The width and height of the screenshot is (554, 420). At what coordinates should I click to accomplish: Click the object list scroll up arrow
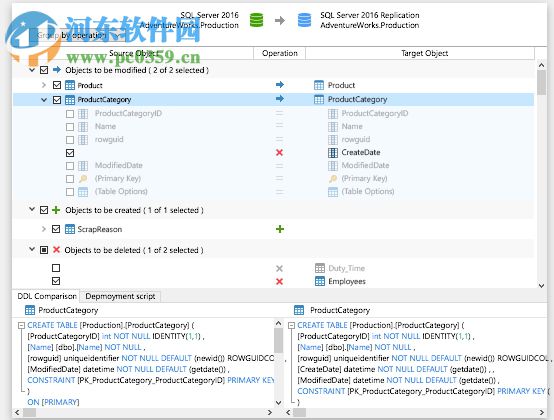click(541, 65)
